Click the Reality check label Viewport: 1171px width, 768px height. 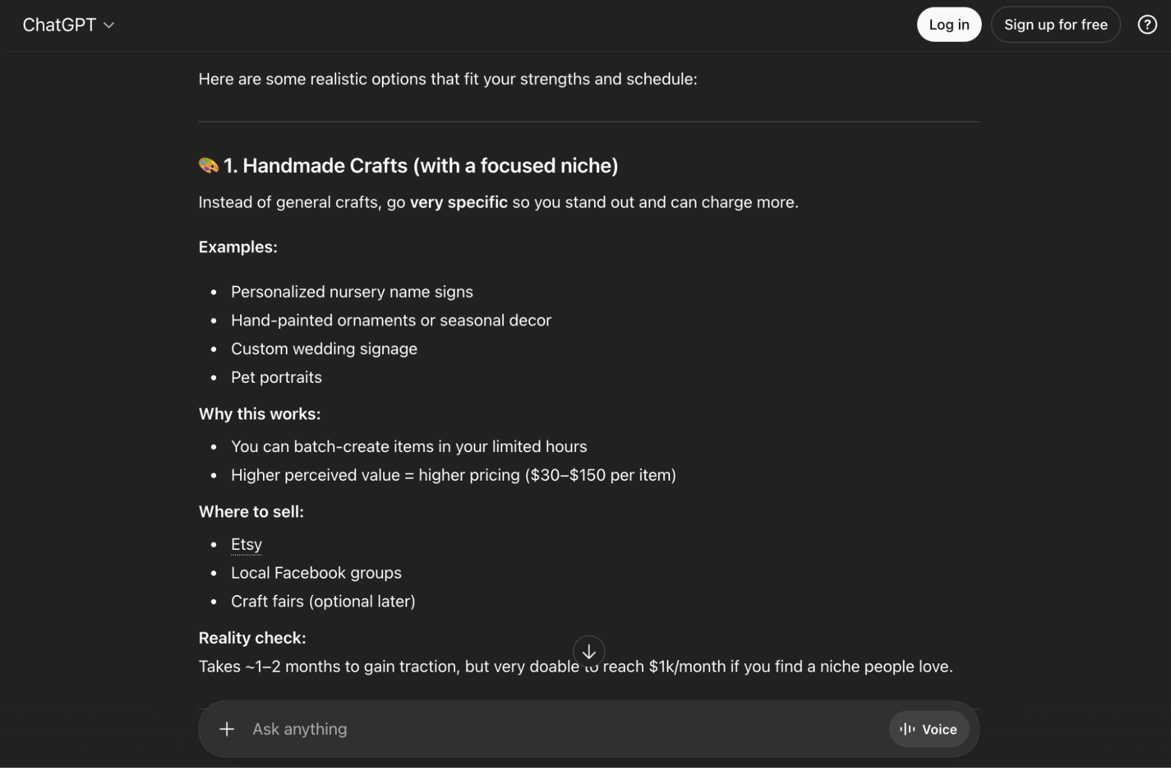click(x=252, y=638)
